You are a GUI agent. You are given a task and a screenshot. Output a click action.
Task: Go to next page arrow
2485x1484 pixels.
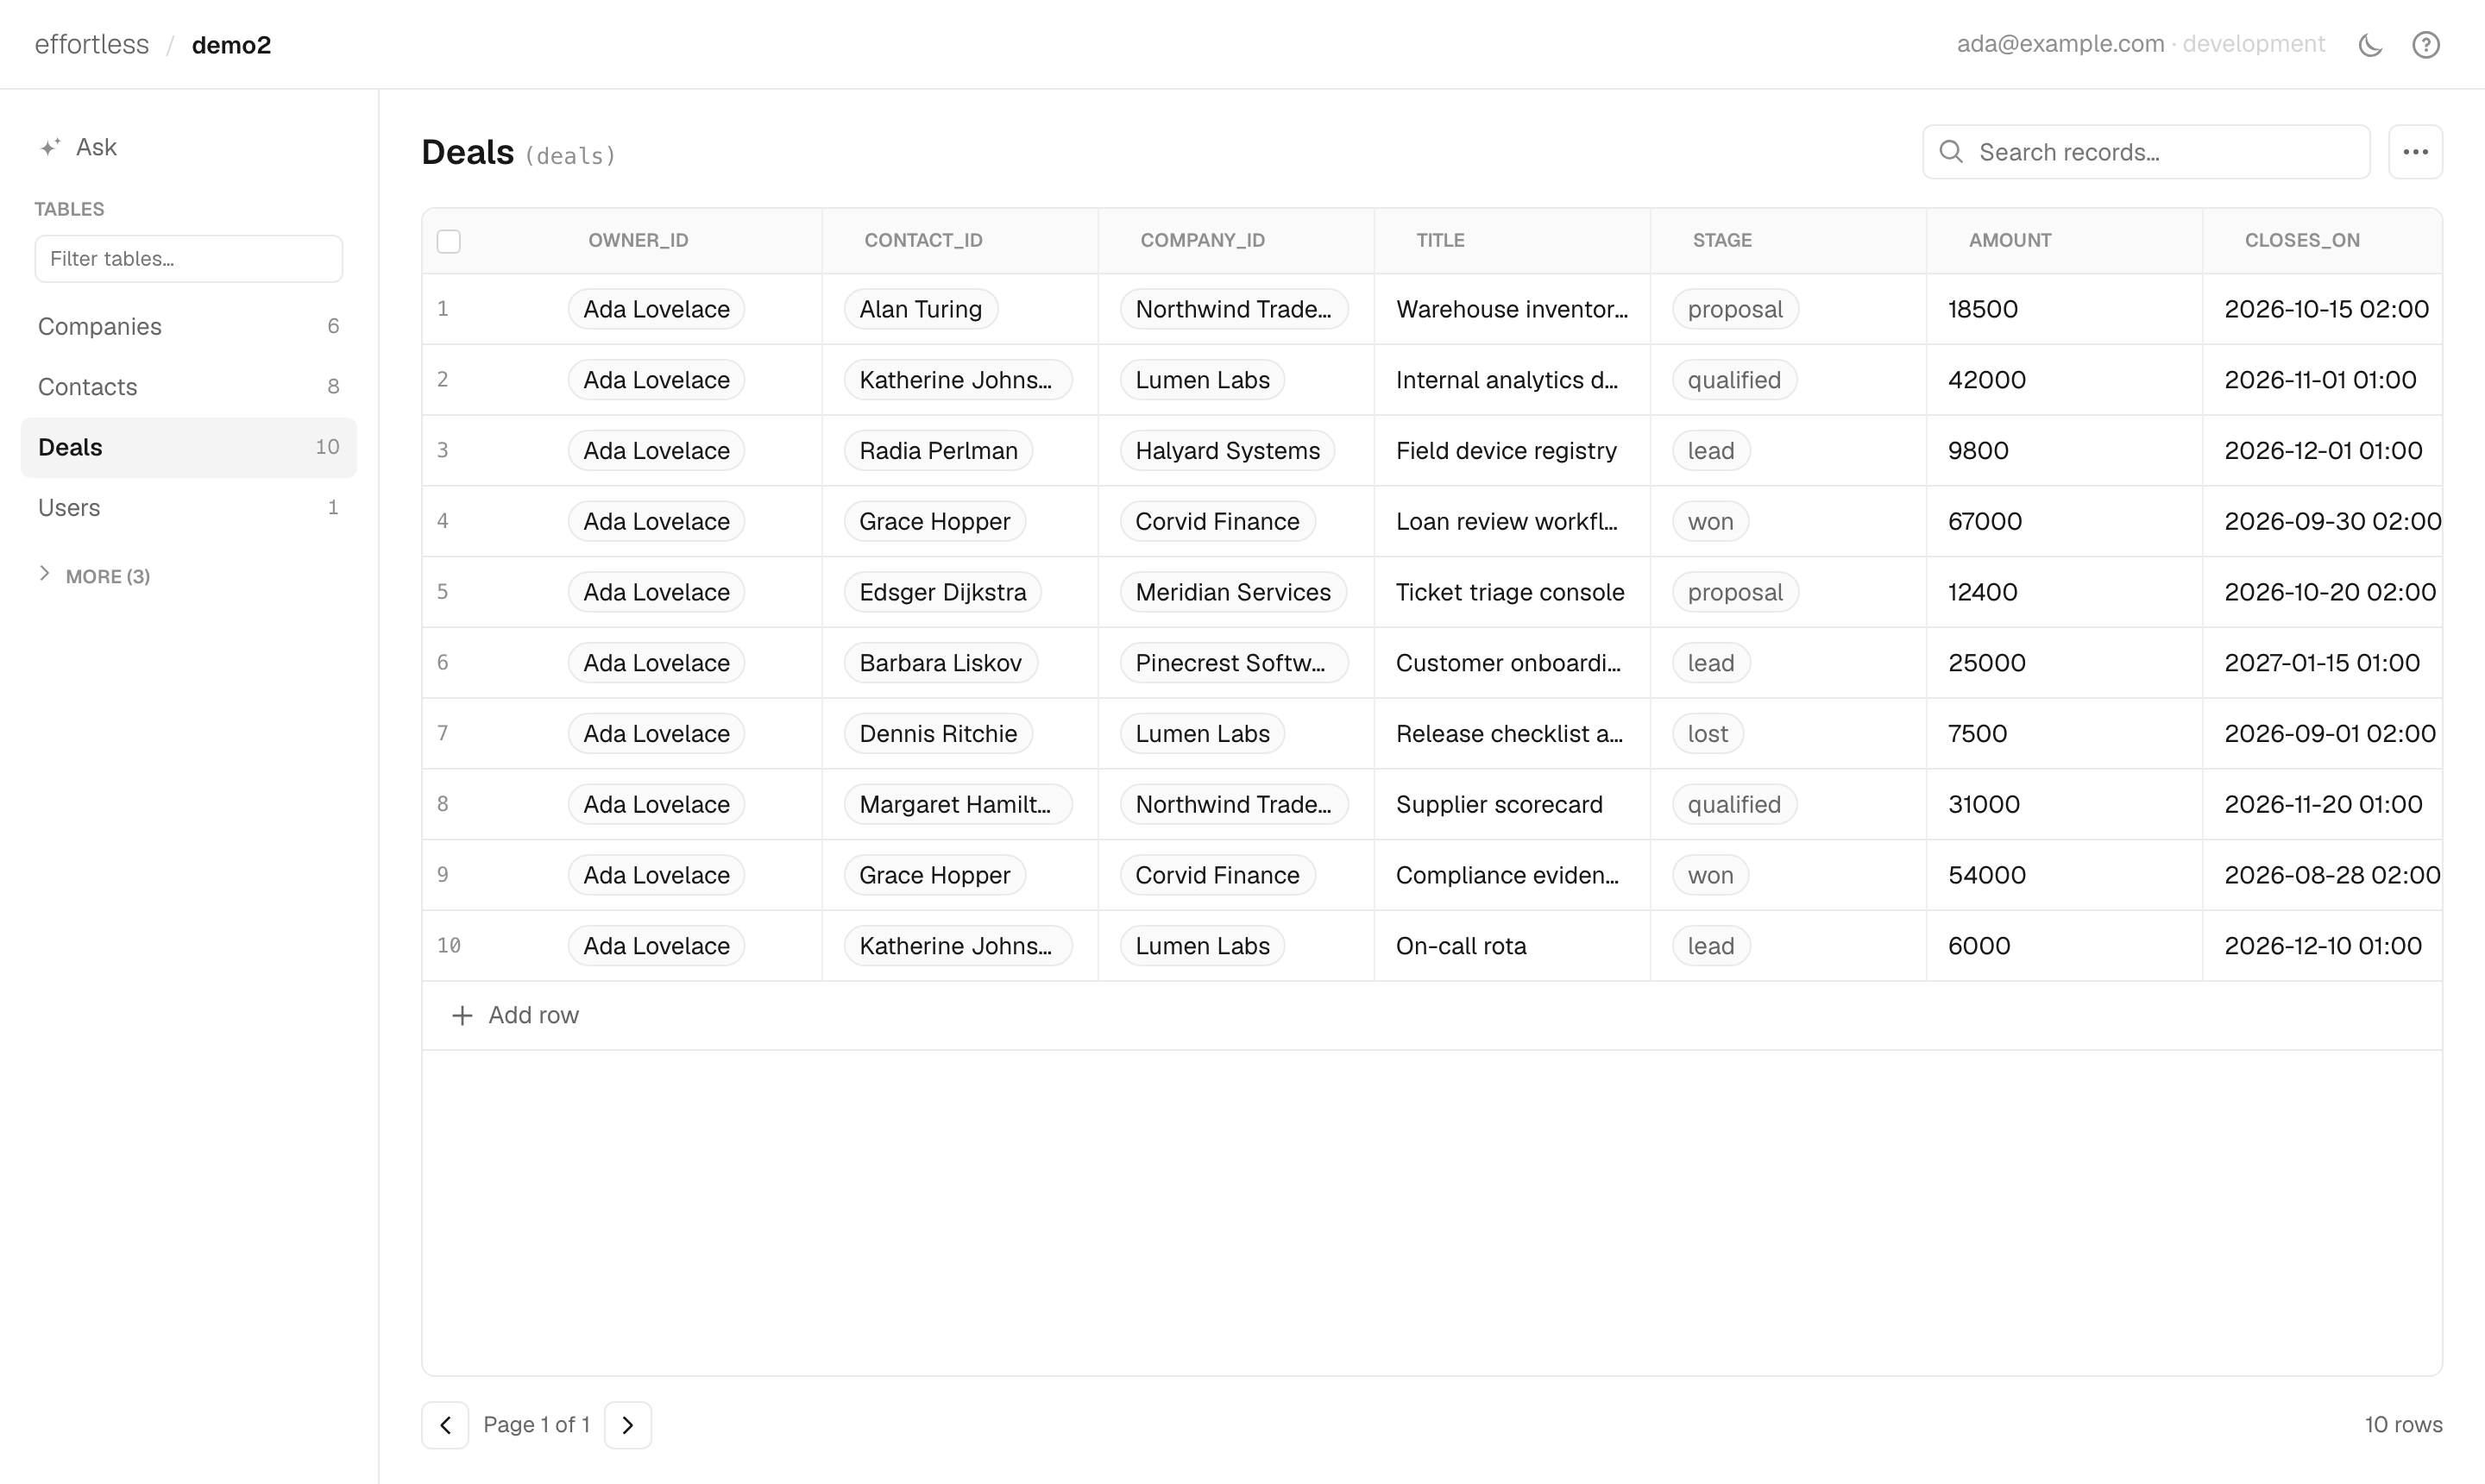tap(628, 1425)
